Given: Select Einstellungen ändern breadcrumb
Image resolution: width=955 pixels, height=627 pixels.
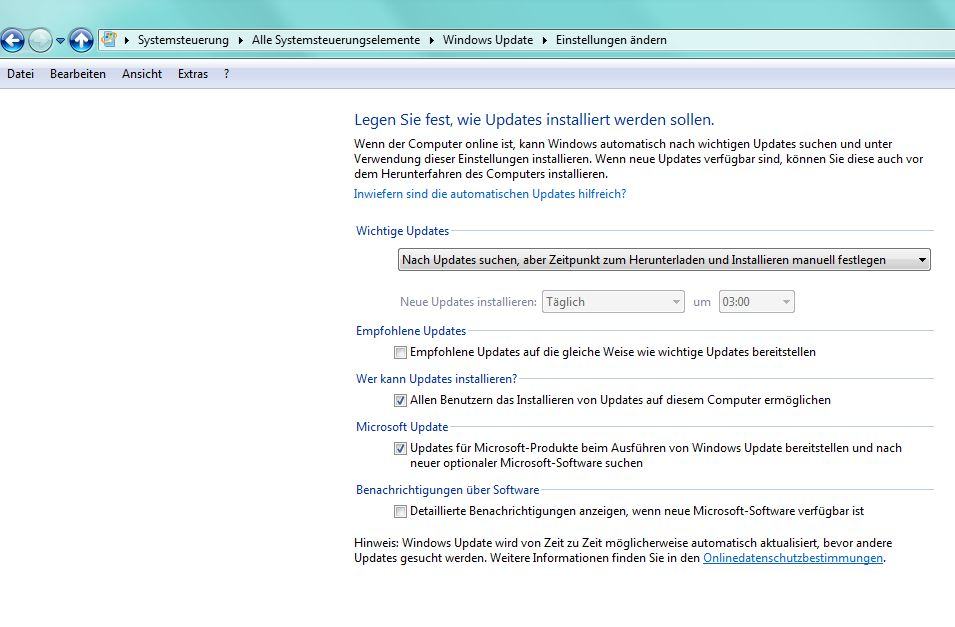Looking at the screenshot, I should [611, 40].
